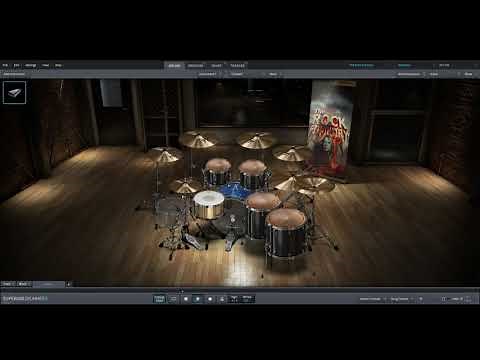Toggle the metronome
Image resolution: width=480 pixels, height=360 pixels.
tap(222, 299)
